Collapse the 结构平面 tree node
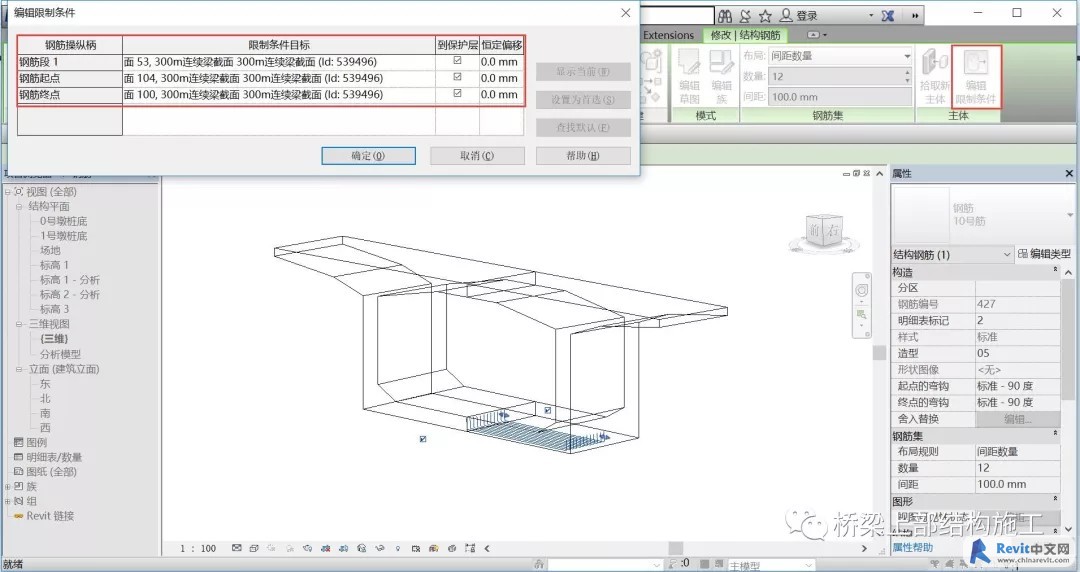1080x572 pixels. click(x=19, y=206)
